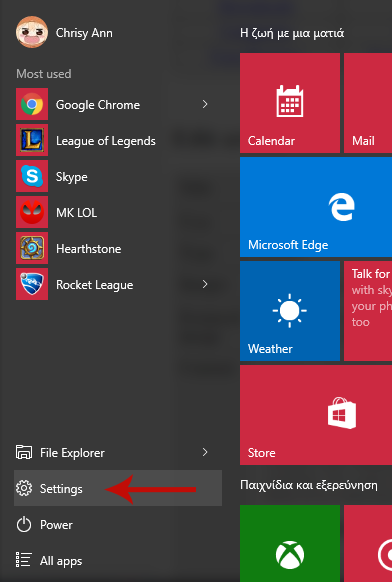Open the Microsoft Edge tile
This screenshot has height=582, width=392.
click(x=316, y=207)
